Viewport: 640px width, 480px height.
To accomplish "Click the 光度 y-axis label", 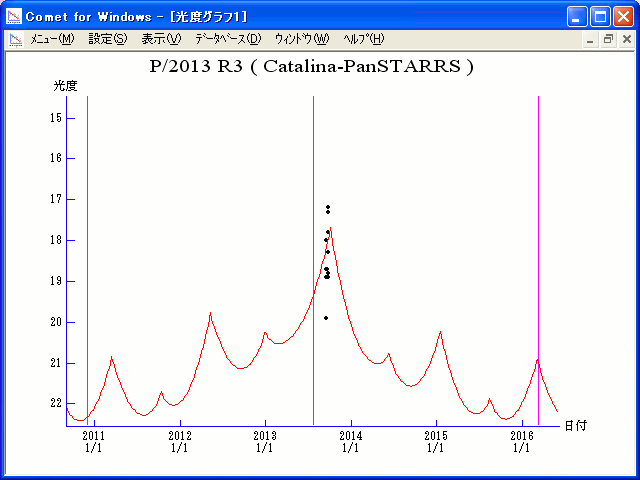I will point(65,86).
